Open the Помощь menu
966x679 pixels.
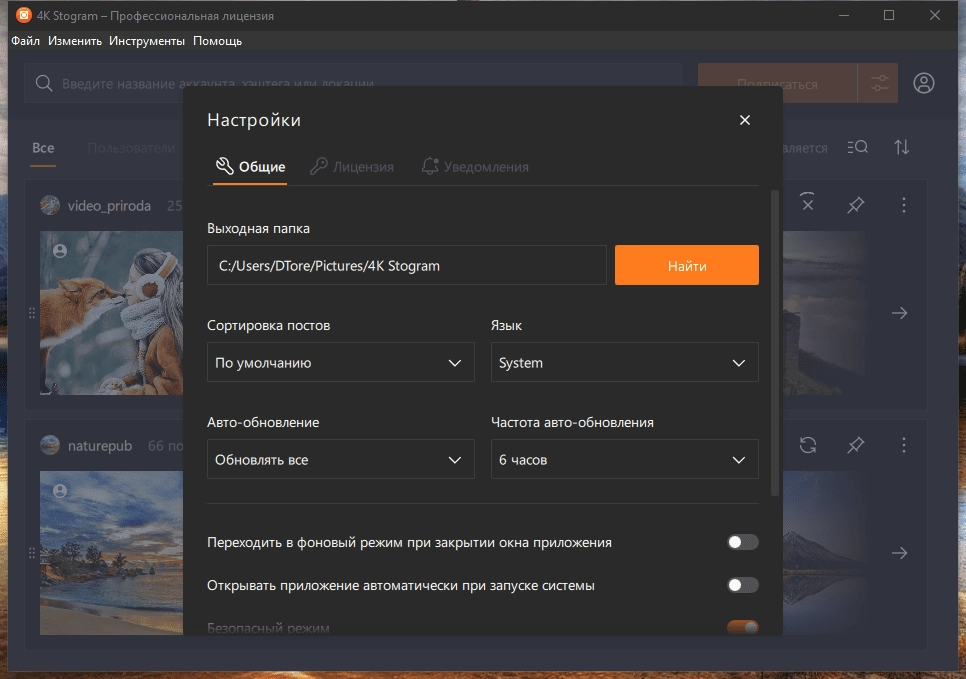point(217,41)
